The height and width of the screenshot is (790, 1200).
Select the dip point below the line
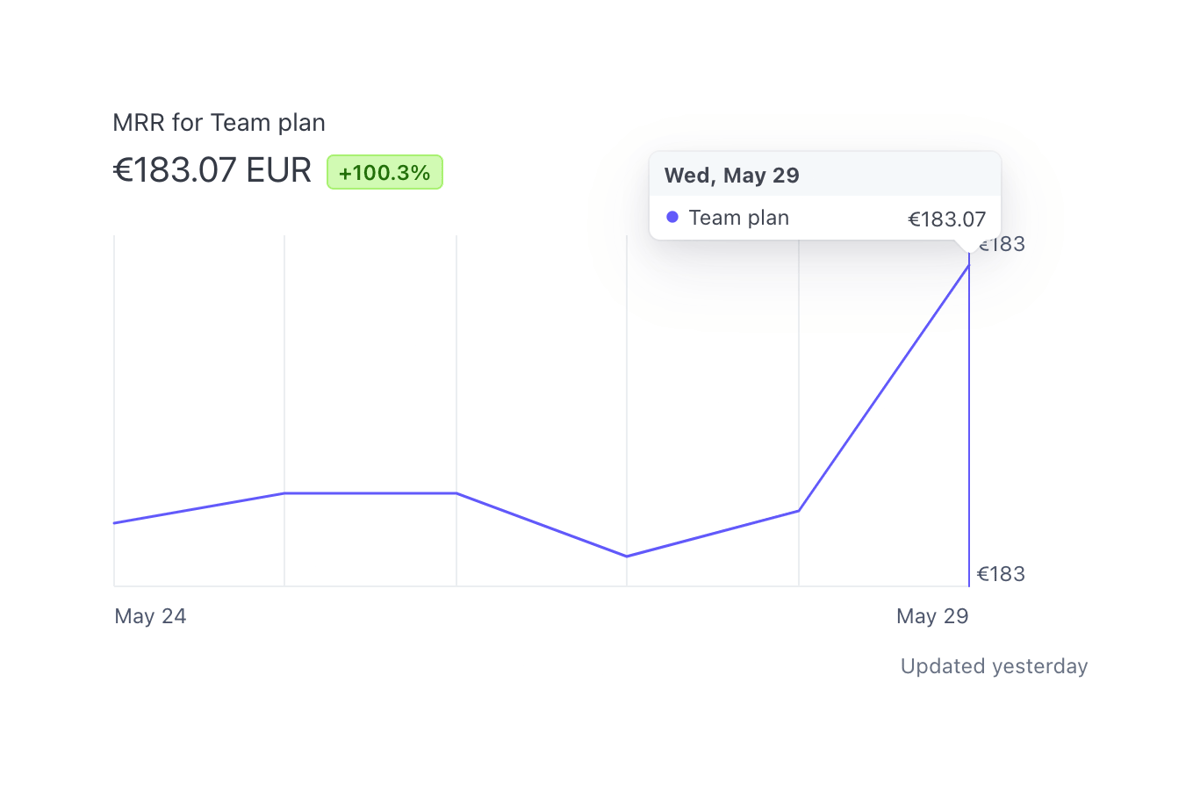[627, 555]
